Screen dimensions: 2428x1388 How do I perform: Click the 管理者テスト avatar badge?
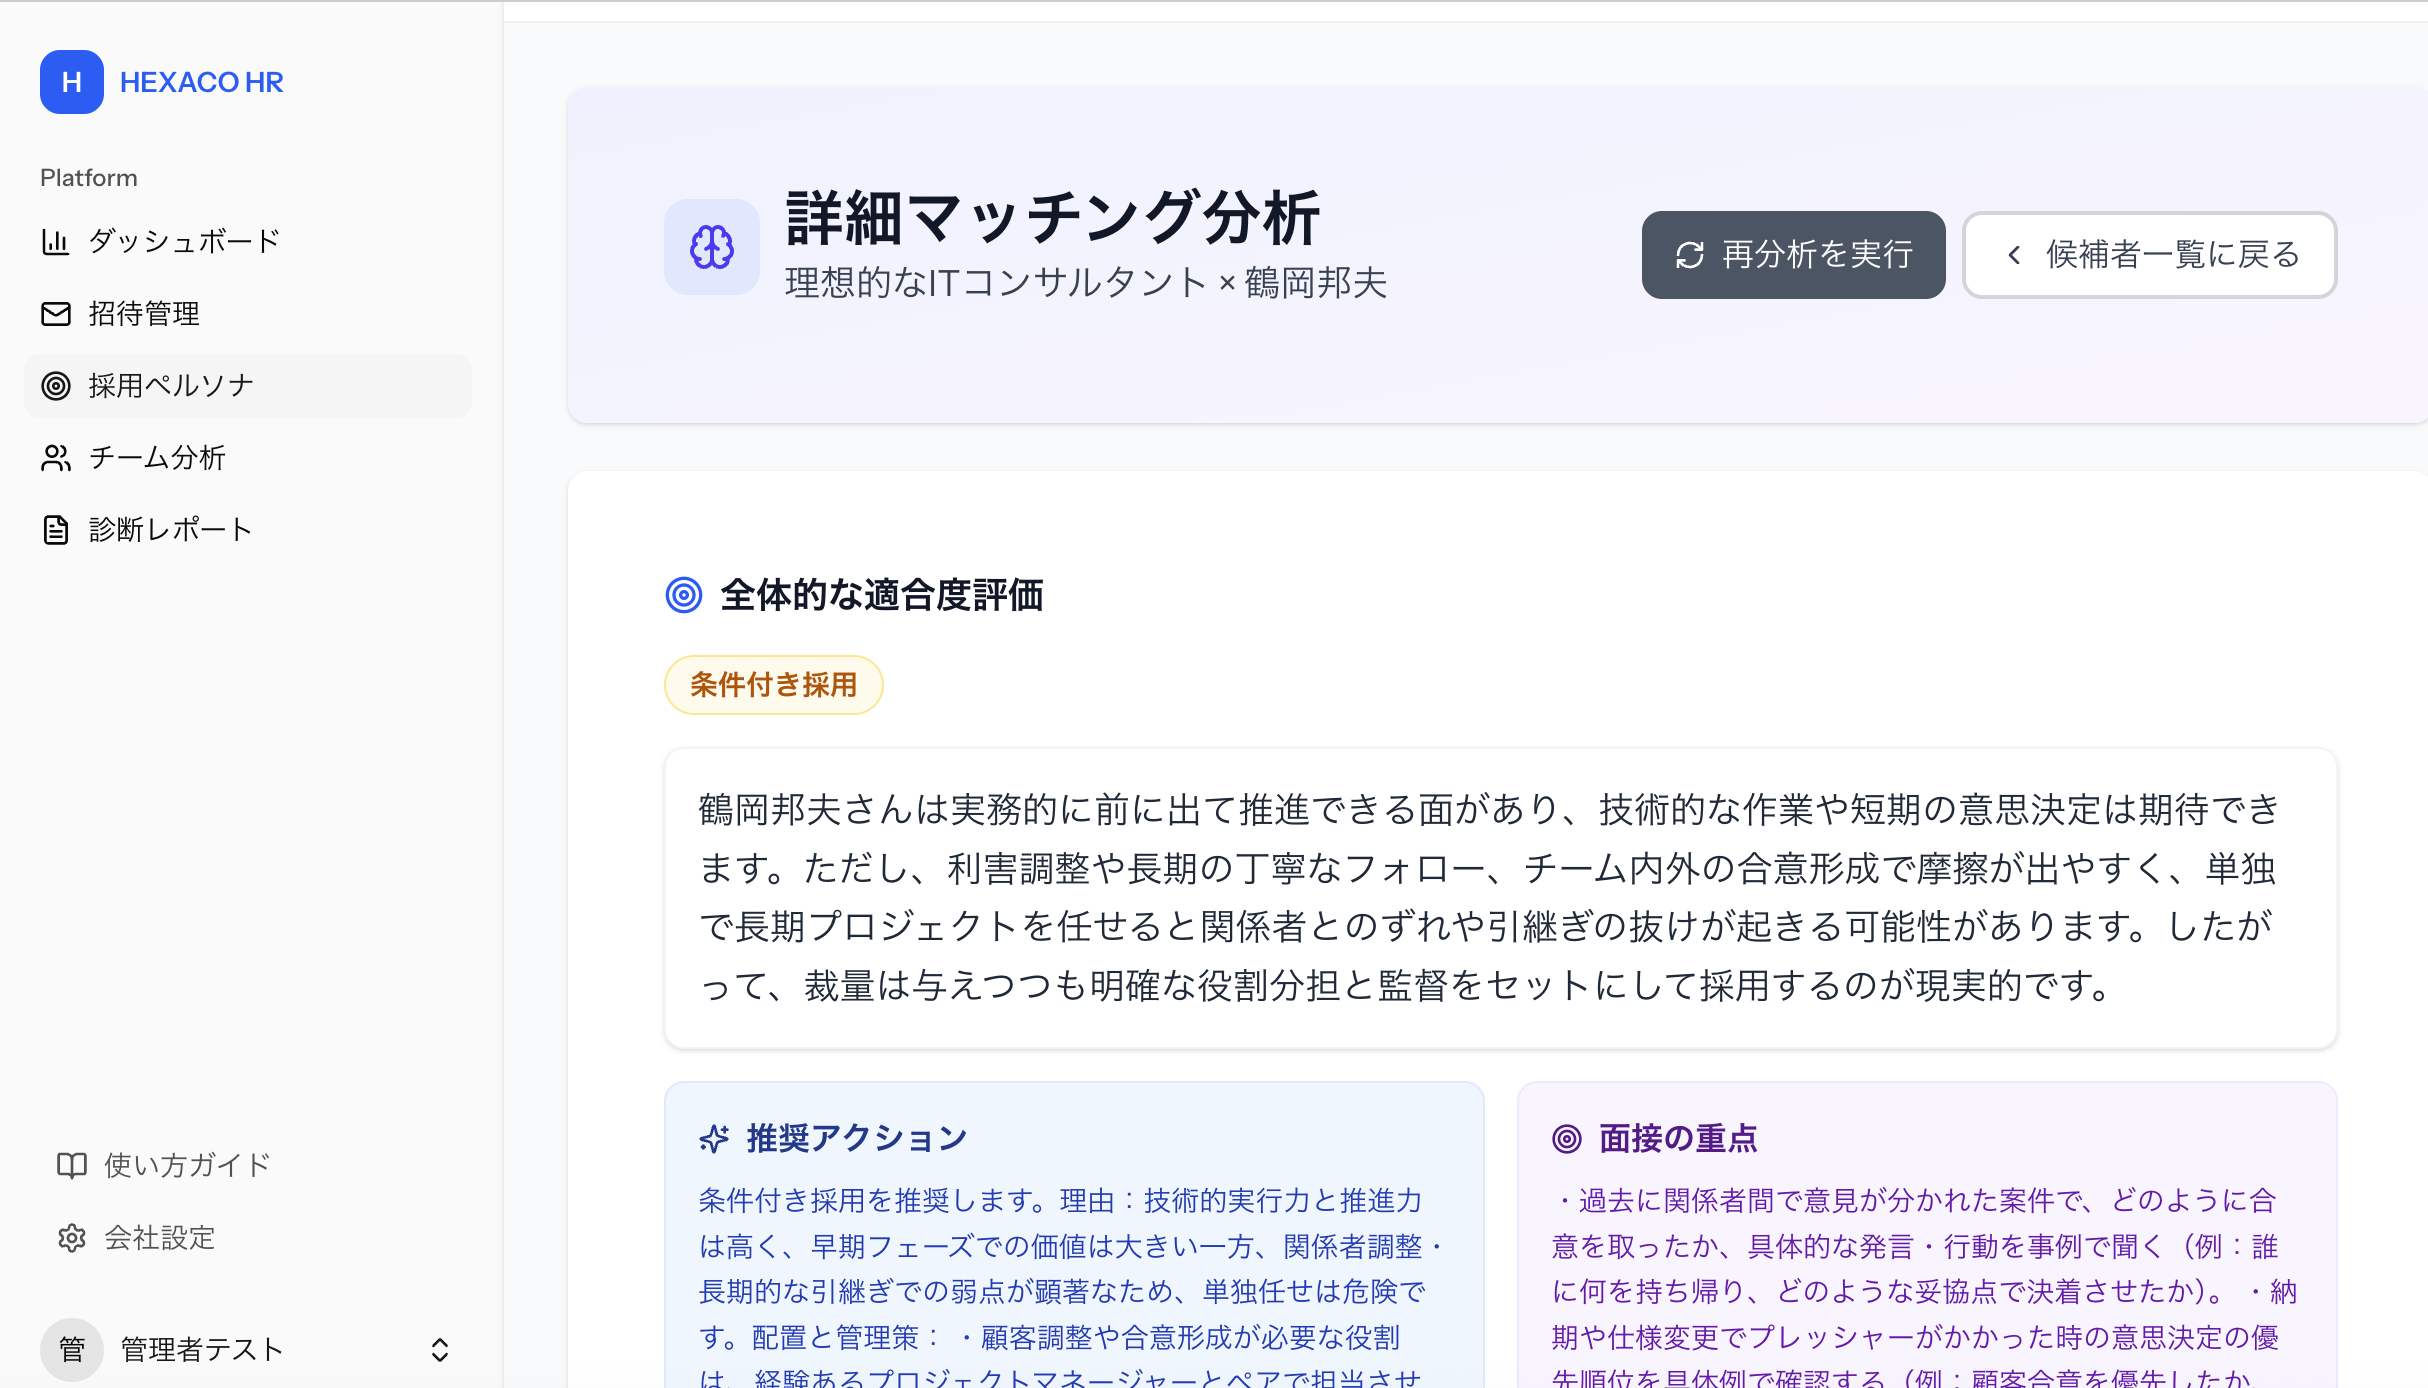pyautogui.click(x=71, y=1349)
